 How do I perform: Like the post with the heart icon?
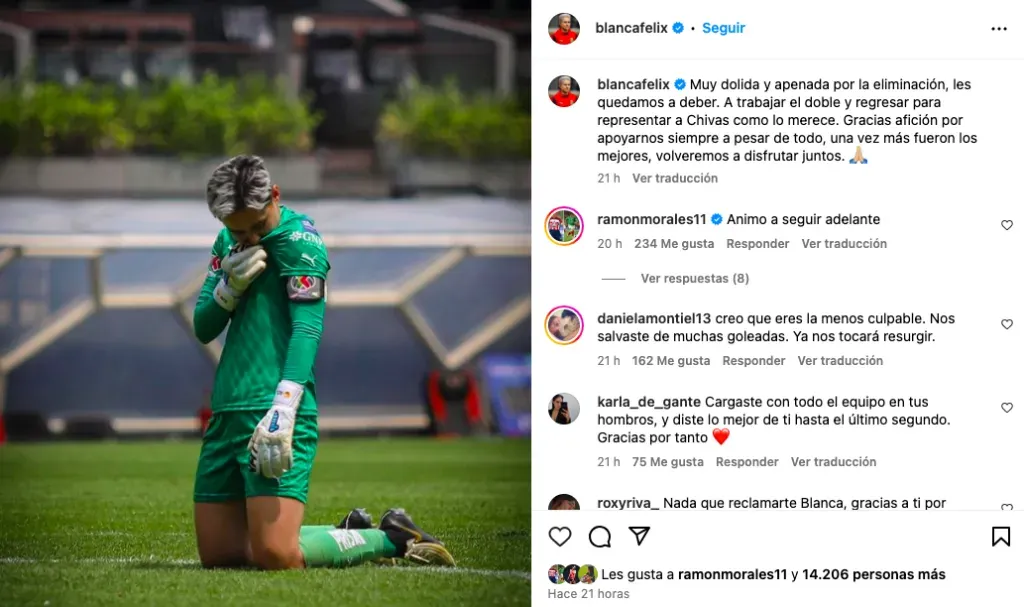pos(560,536)
